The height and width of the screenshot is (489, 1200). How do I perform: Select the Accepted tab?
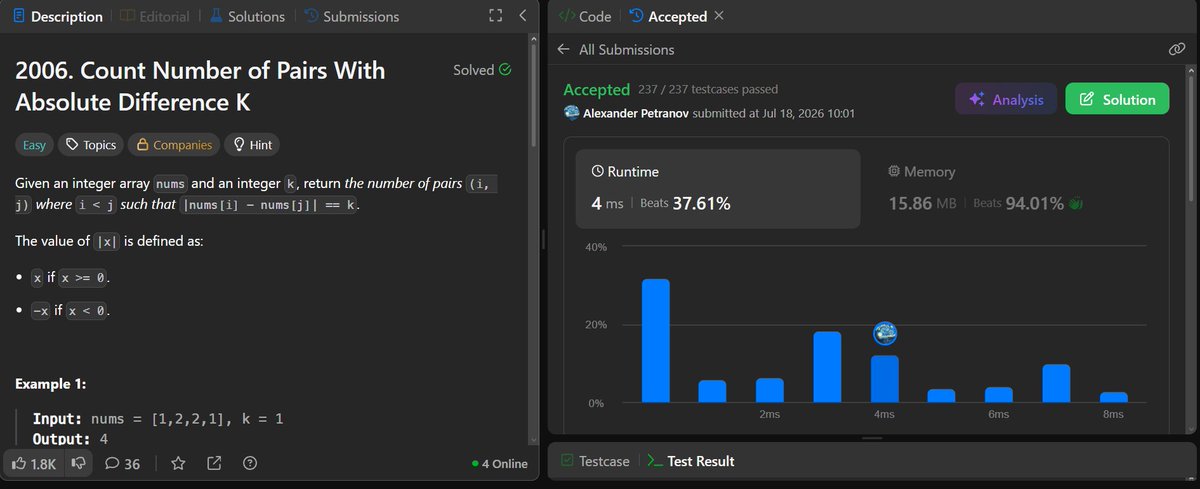click(667, 16)
